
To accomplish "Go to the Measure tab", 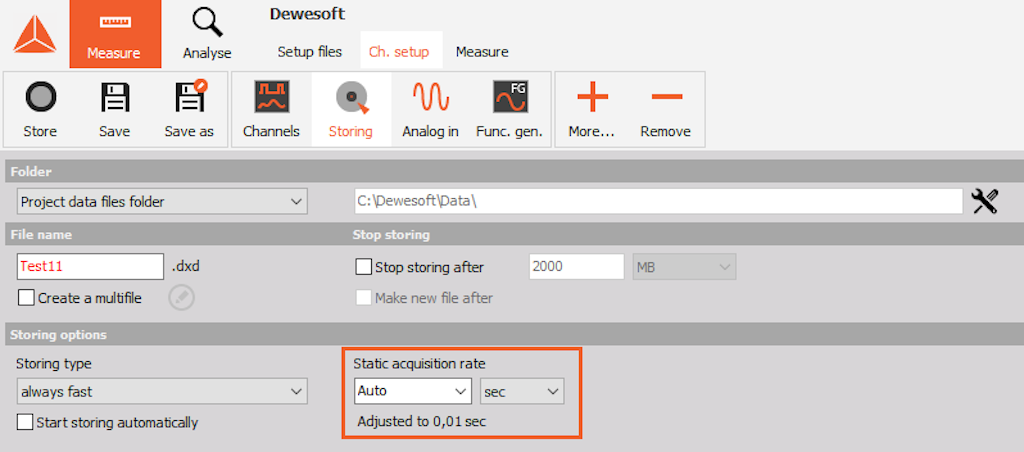I will pyautogui.click(x=482, y=52).
